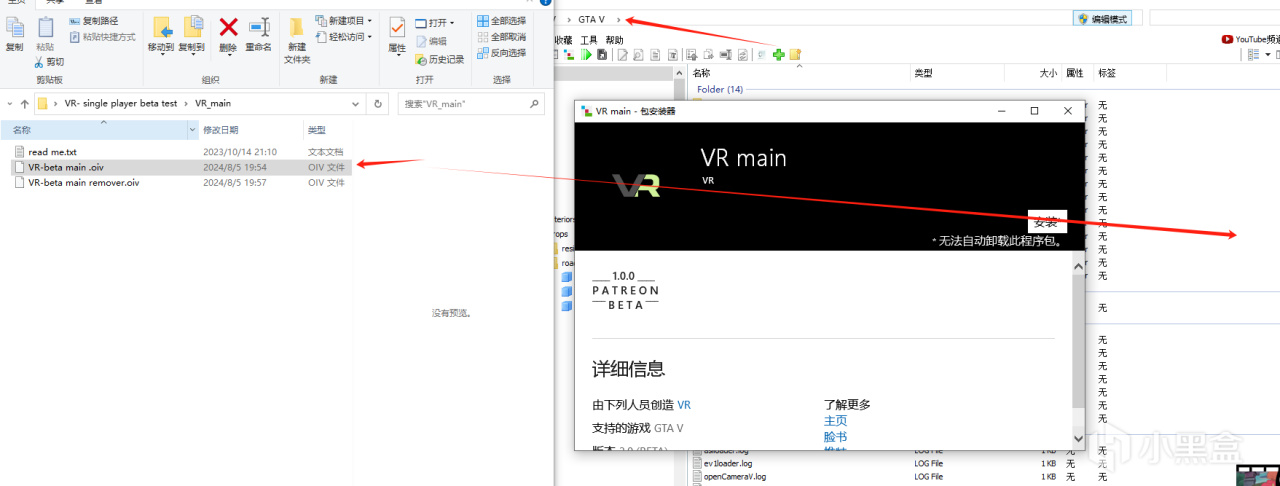
Task: Click the yellow new folder icon in OpenIV toolbar
Action: 795,55
